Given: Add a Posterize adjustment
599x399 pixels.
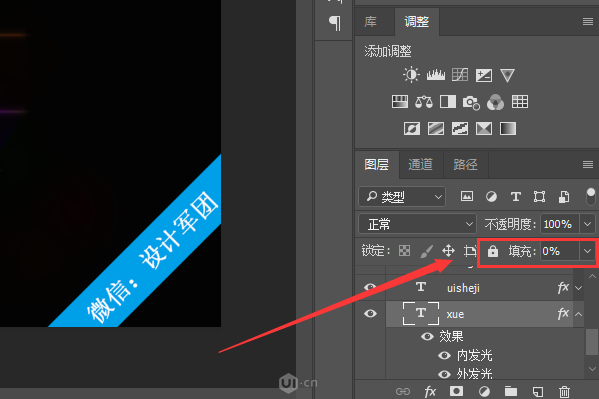Looking at the screenshot, I should [436, 128].
